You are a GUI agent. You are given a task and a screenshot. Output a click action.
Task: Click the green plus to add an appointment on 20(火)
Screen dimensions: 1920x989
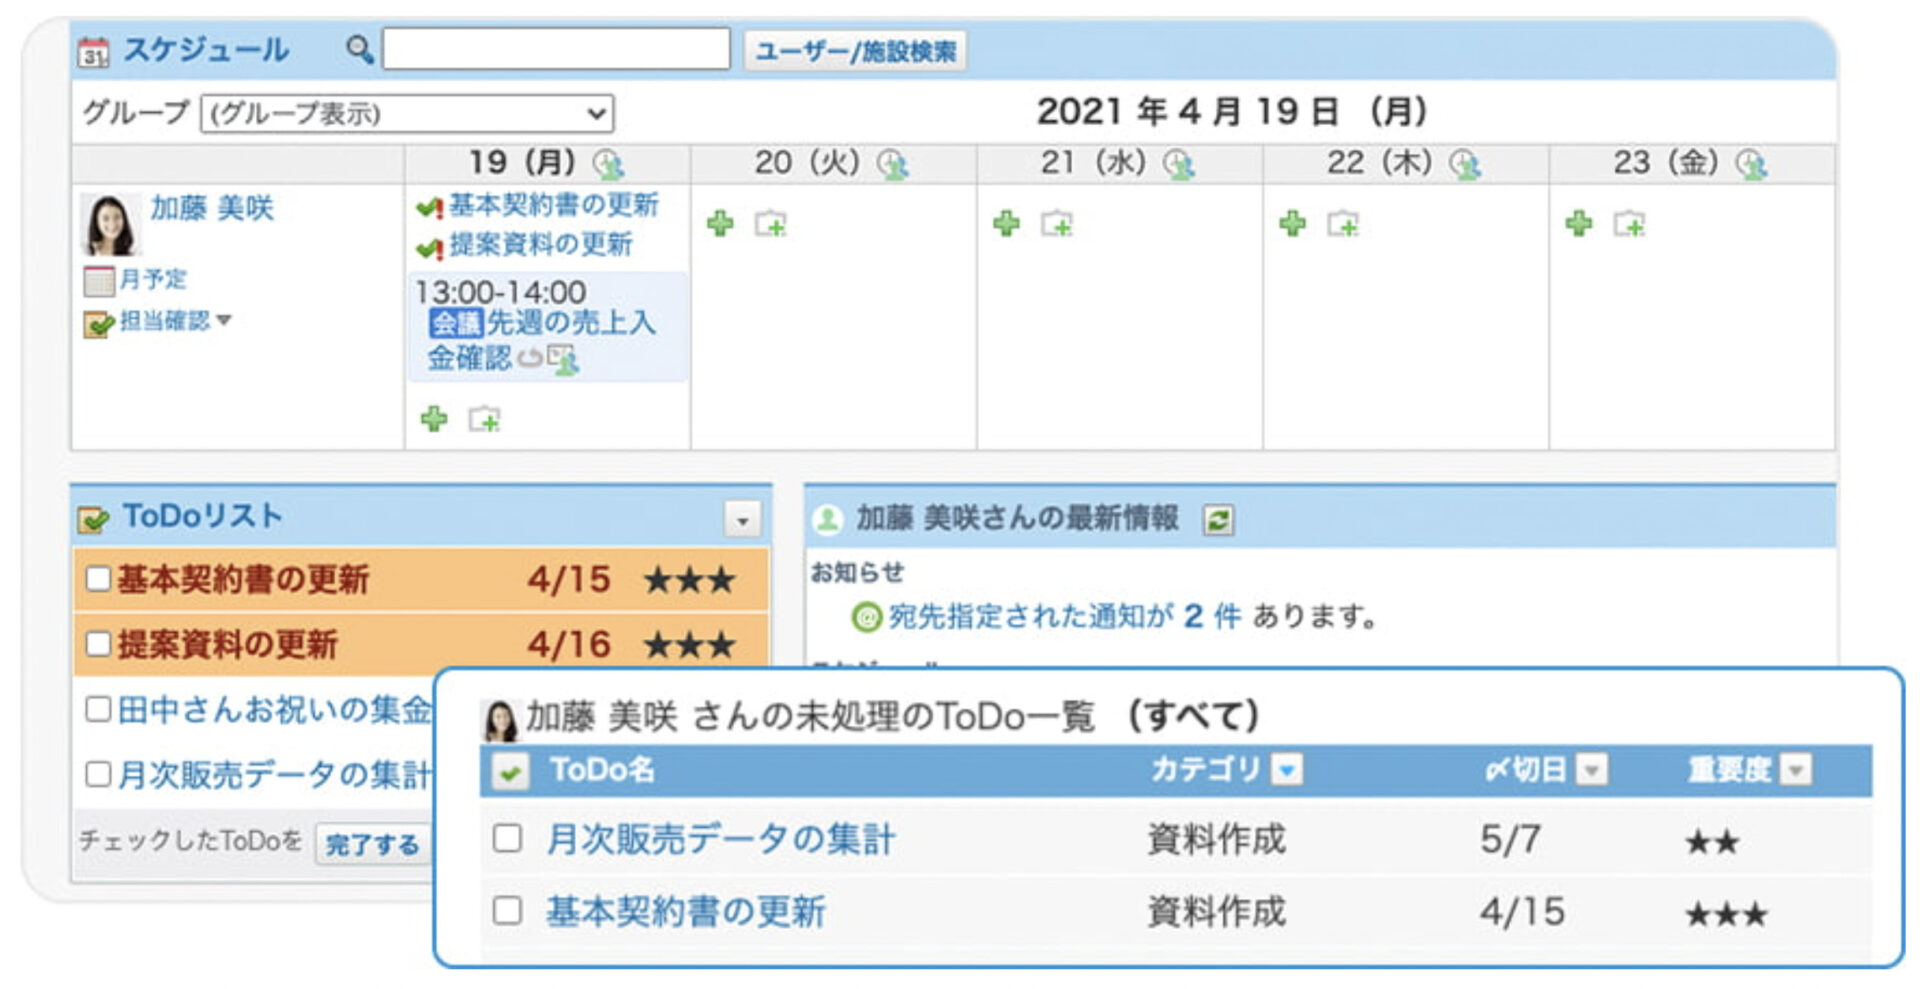pos(721,223)
